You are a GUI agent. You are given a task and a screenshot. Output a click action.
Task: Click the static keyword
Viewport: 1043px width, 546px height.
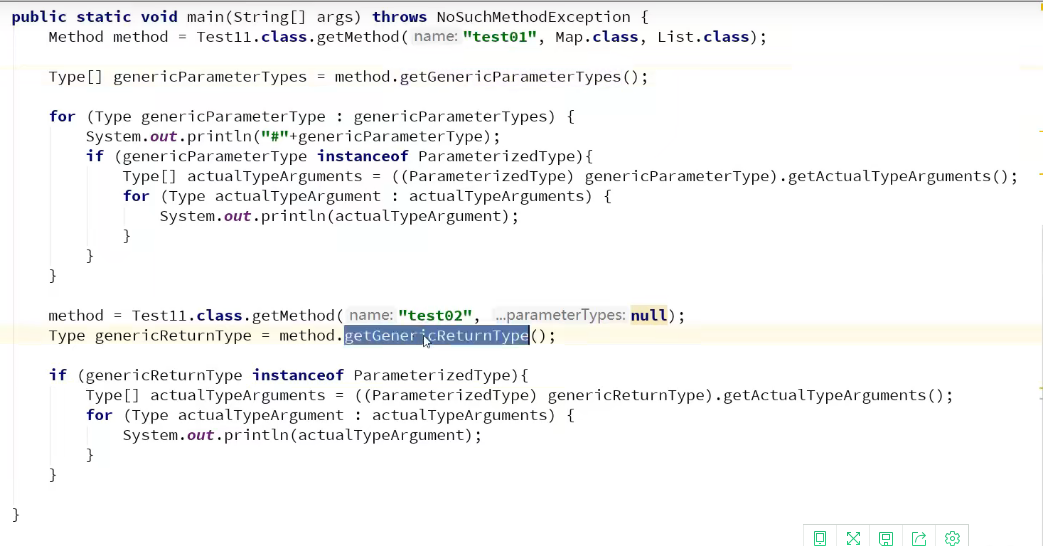pyautogui.click(x=103, y=17)
